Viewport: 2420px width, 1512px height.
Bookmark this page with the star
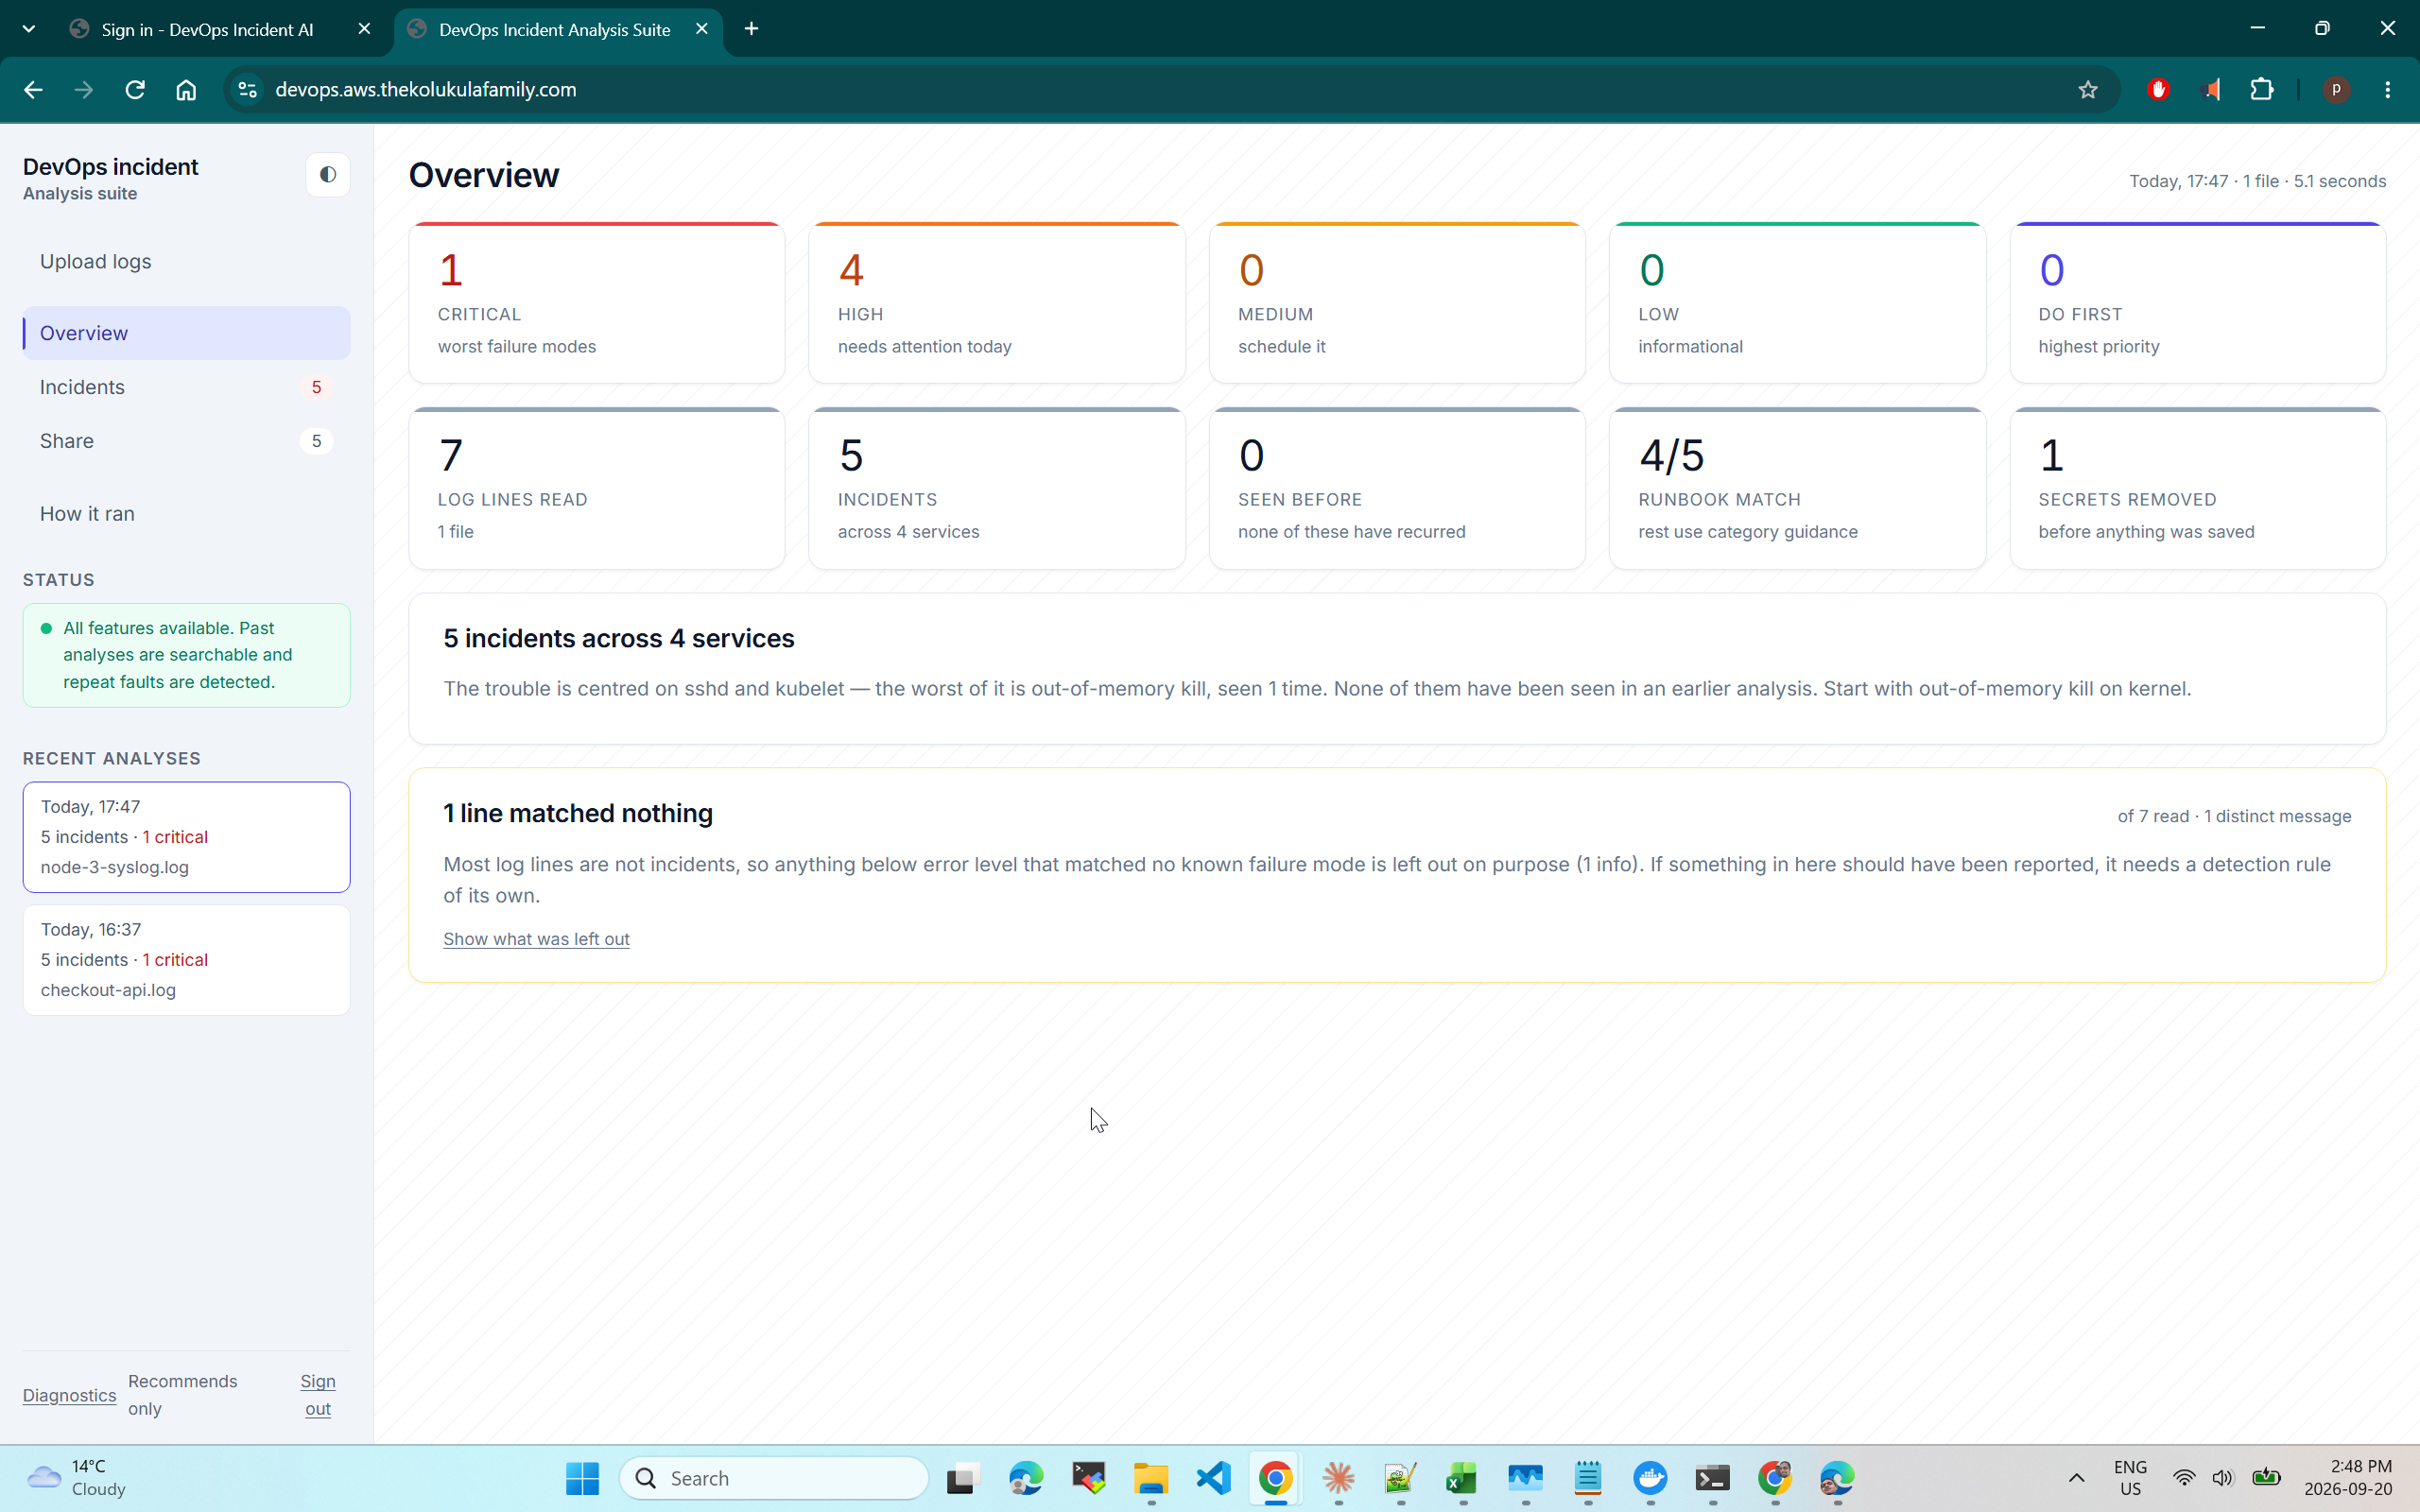coord(2087,90)
